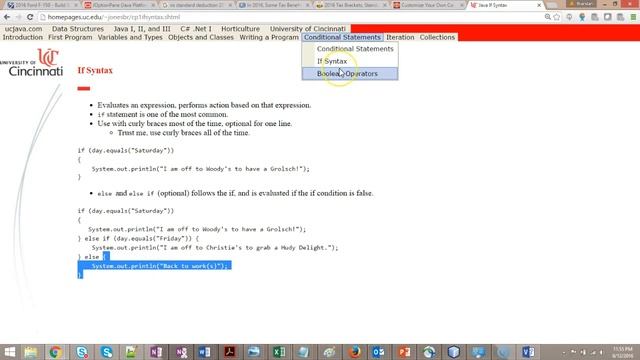
Task: Open Firefox from the taskbar
Action: click(x=354, y=352)
